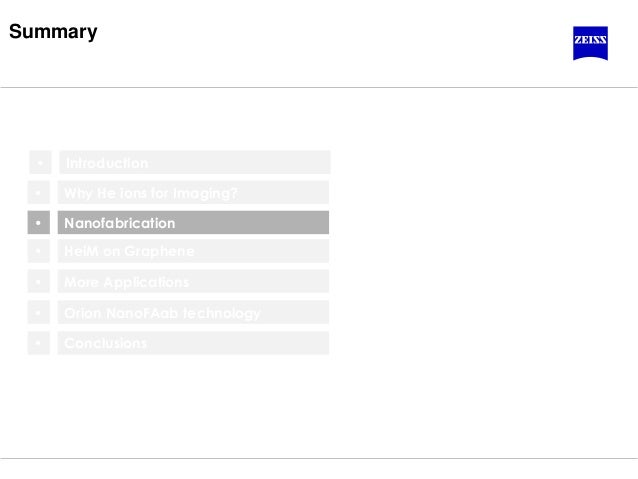Select the bullet box beside More Applications
Image resolution: width=638 pixels, height=479 pixels.
39,281
